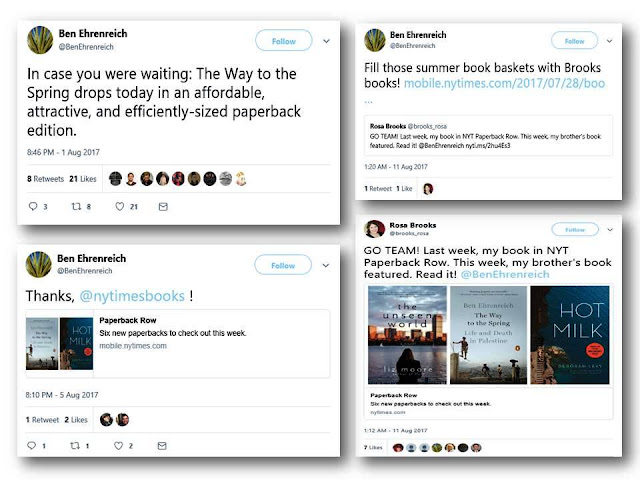This screenshot has width=640, height=480.
Task: Open @BenEhrenreich mention in Rosa Brooks tweet
Action: pyautogui.click(x=505, y=274)
